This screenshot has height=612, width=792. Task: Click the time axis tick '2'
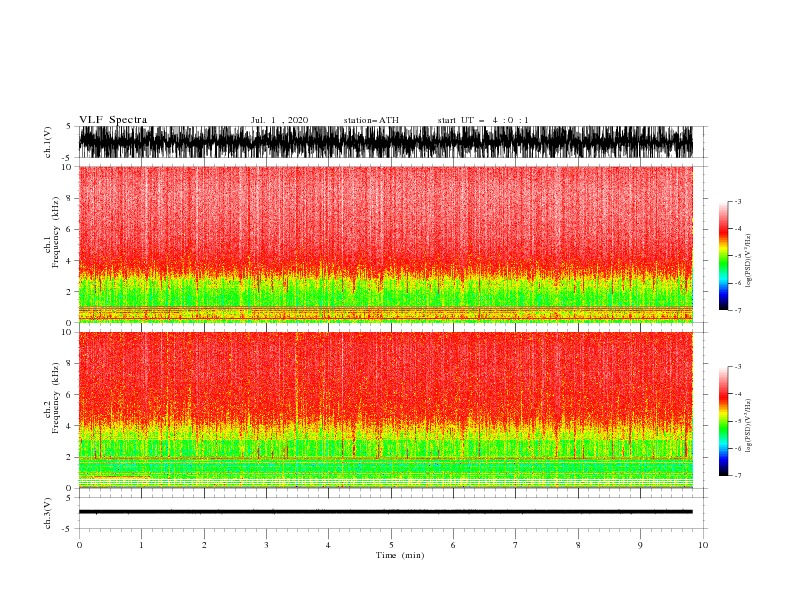(x=204, y=545)
